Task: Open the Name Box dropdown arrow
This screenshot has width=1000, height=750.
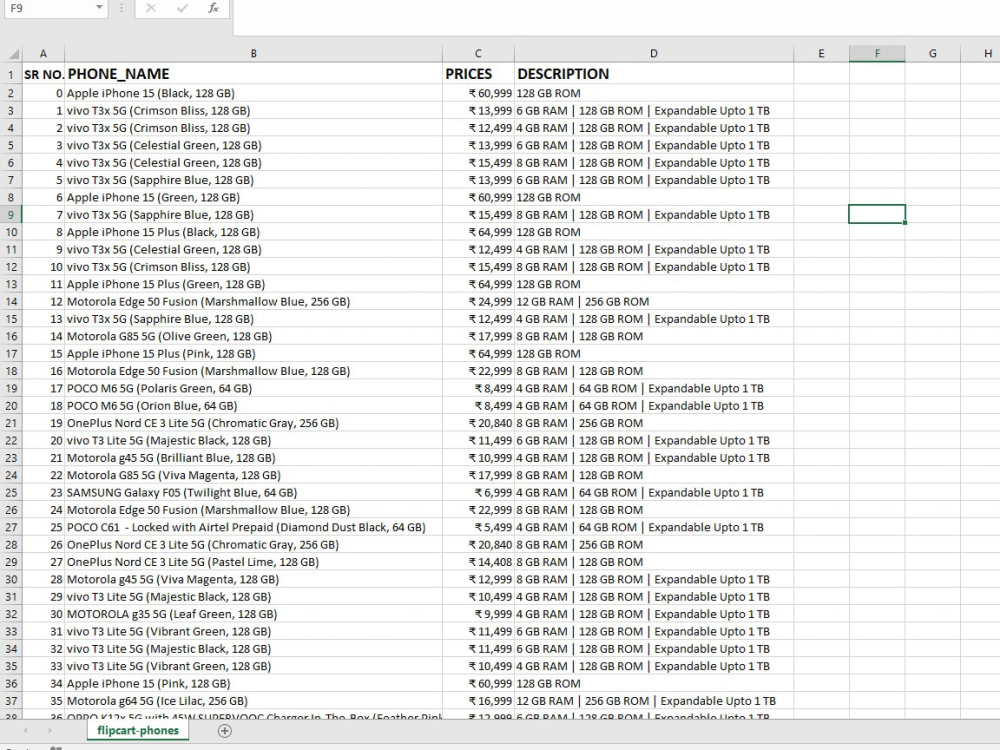Action: tap(99, 8)
